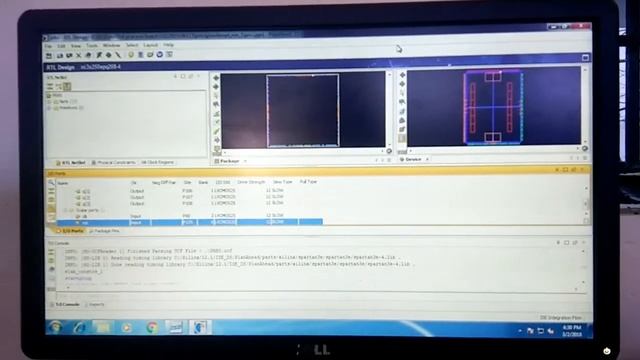Click second diamond icon in Package view toolbar
The width and height of the screenshot is (640, 360).
tap(216, 87)
